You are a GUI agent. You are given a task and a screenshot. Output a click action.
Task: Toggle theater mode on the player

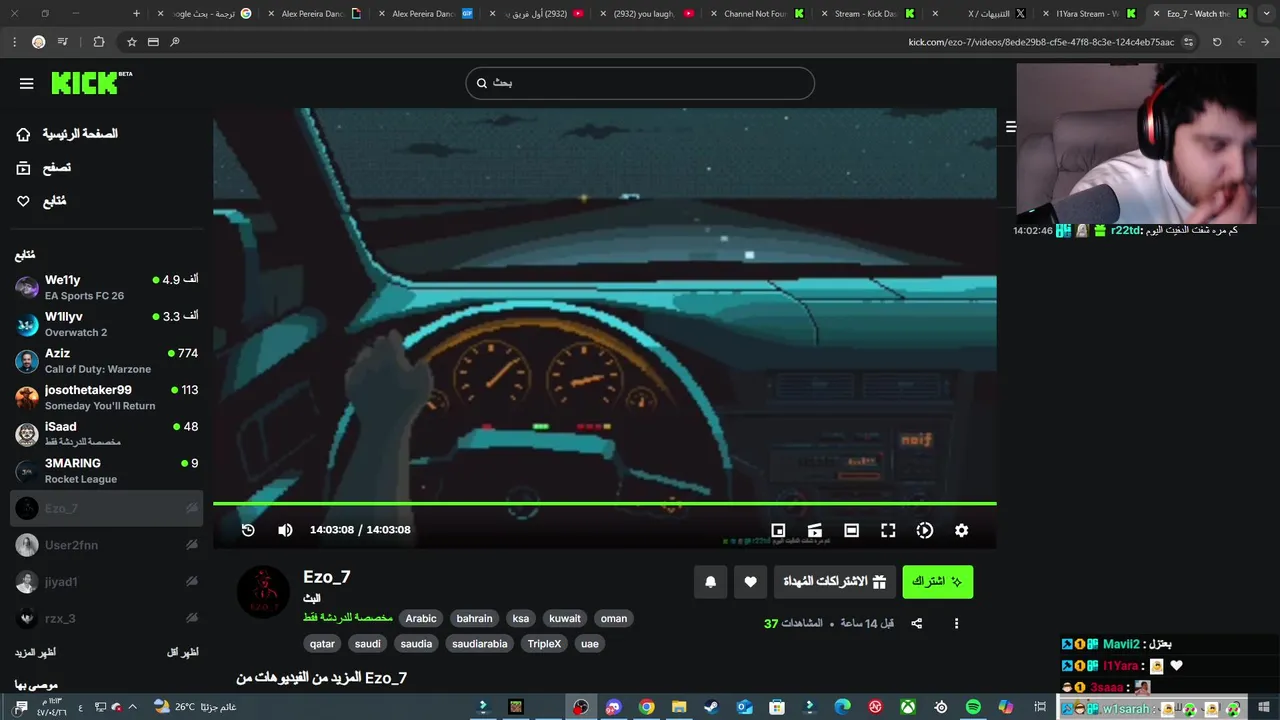pos(851,530)
